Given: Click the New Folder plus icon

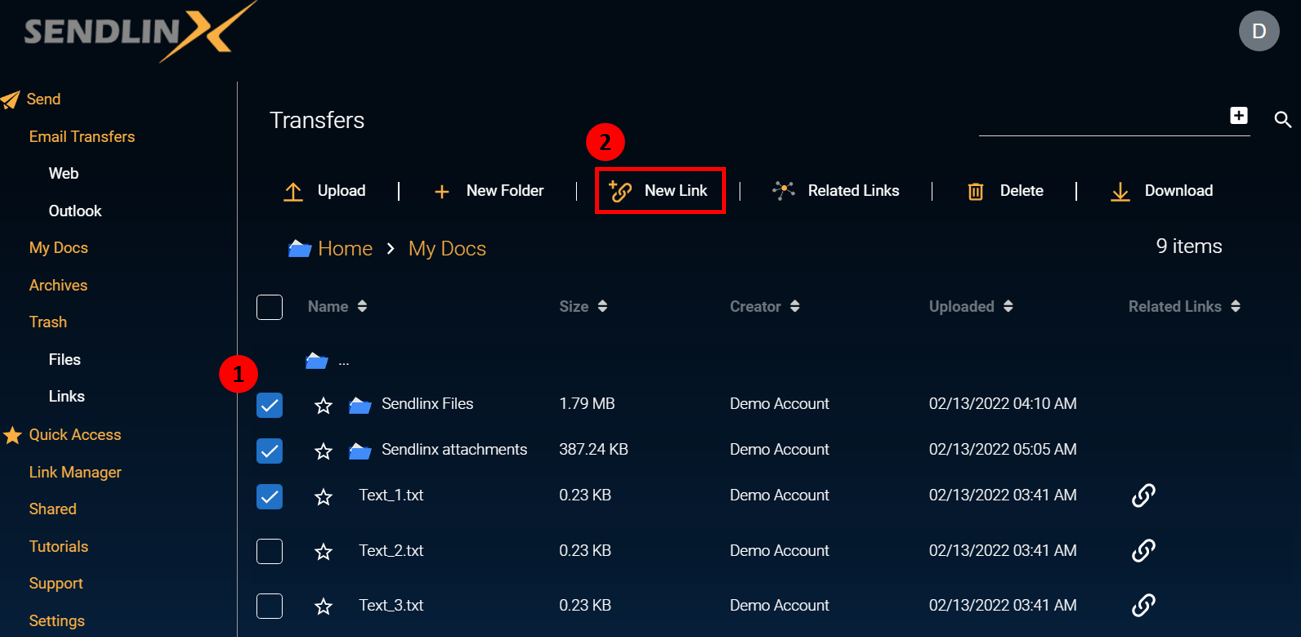Looking at the screenshot, I should [442, 192].
